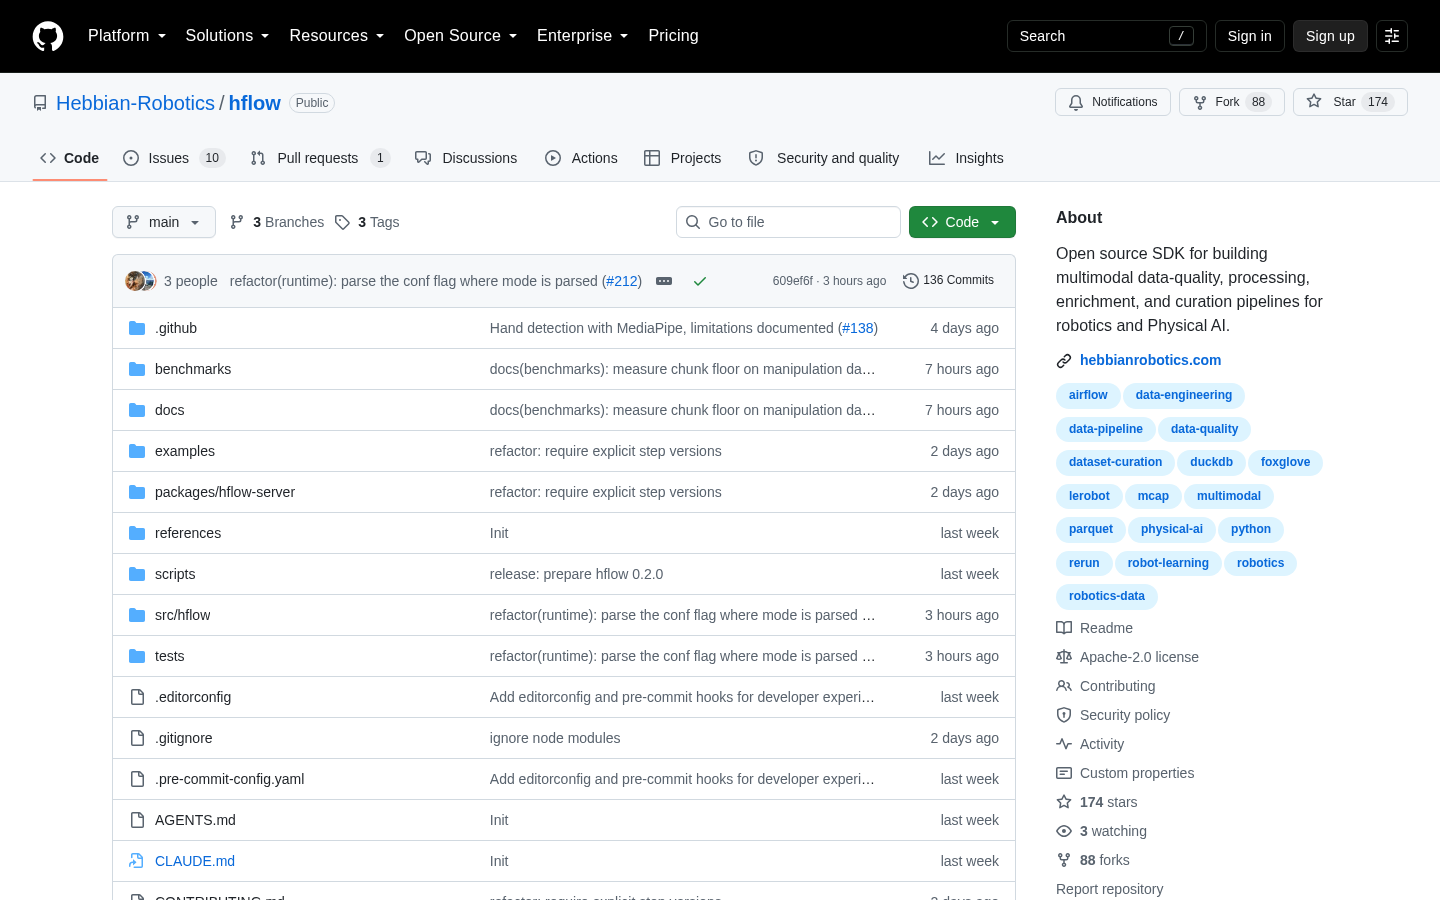Click the examples folder icon
The image size is (1440, 900).
(x=137, y=451)
